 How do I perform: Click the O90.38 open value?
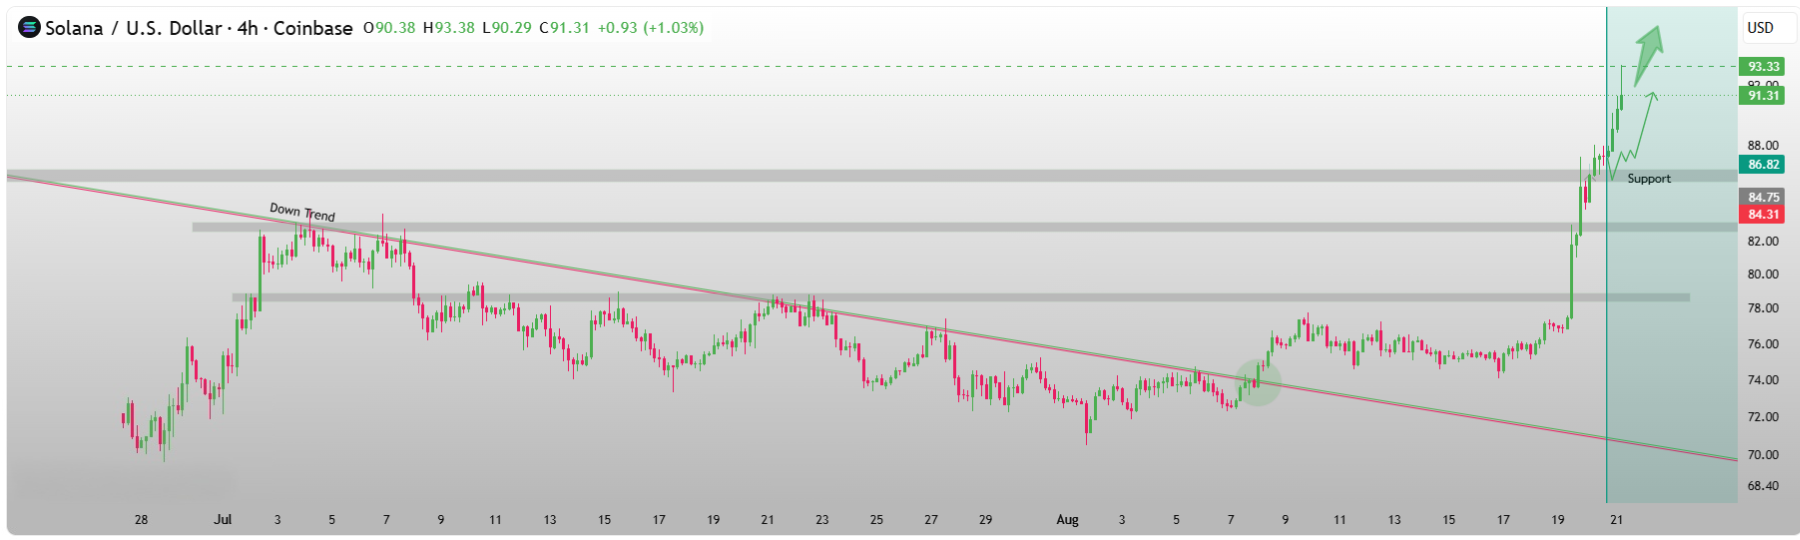(389, 28)
